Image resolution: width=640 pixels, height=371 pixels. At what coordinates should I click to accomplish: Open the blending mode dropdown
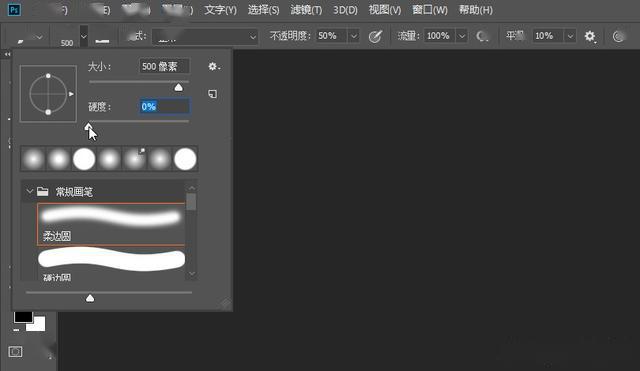tap(205, 37)
